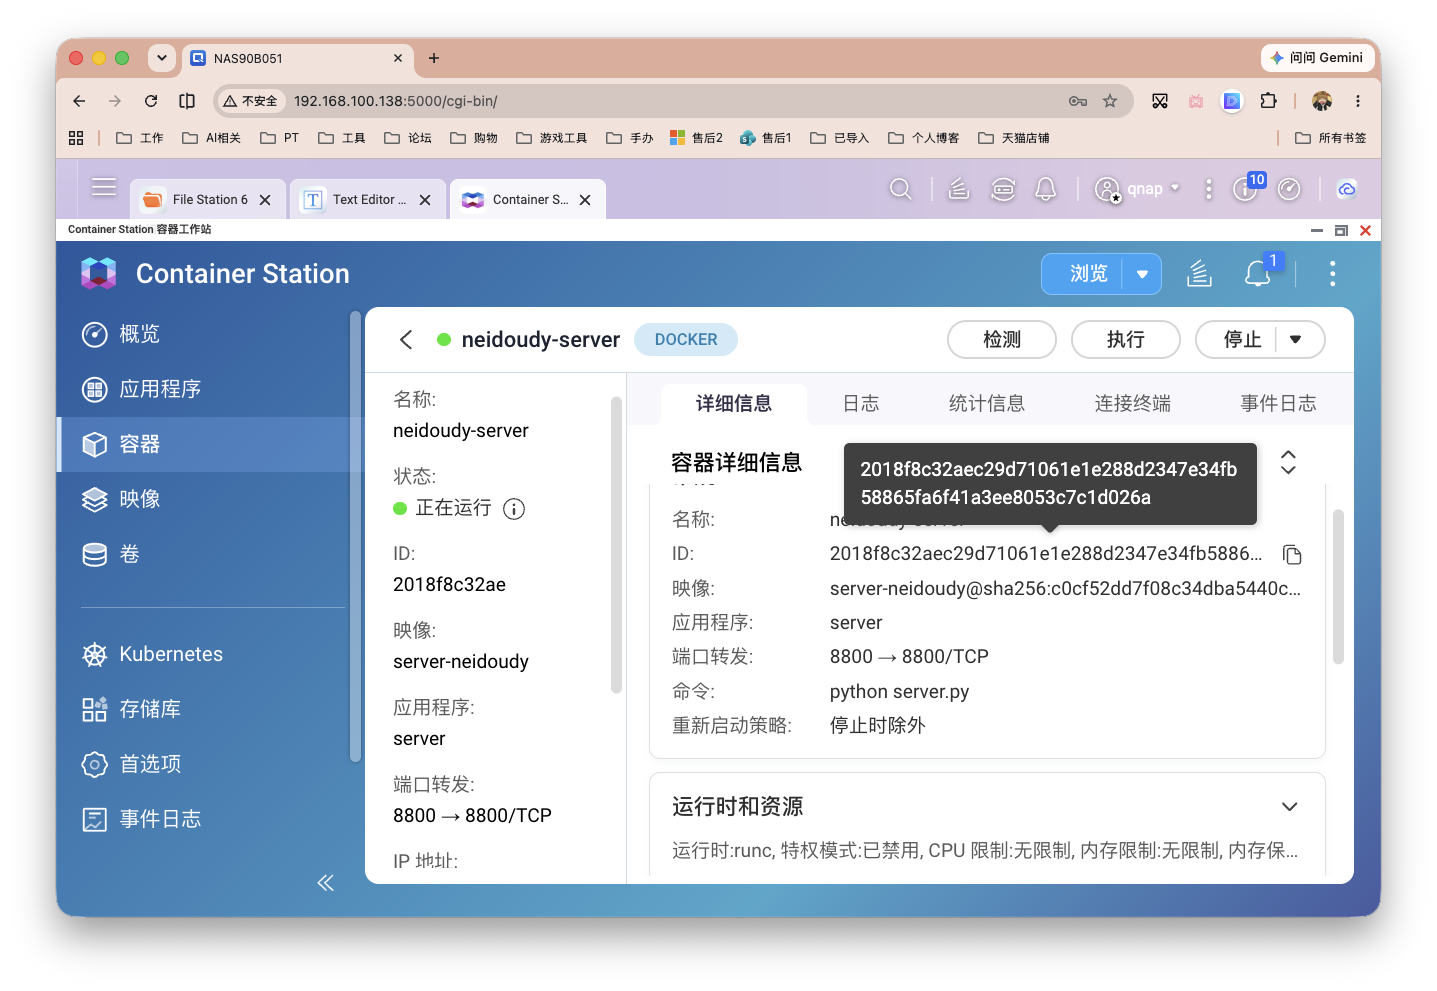
Task: Open QTS info center with badge 10
Action: [1246, 187]
